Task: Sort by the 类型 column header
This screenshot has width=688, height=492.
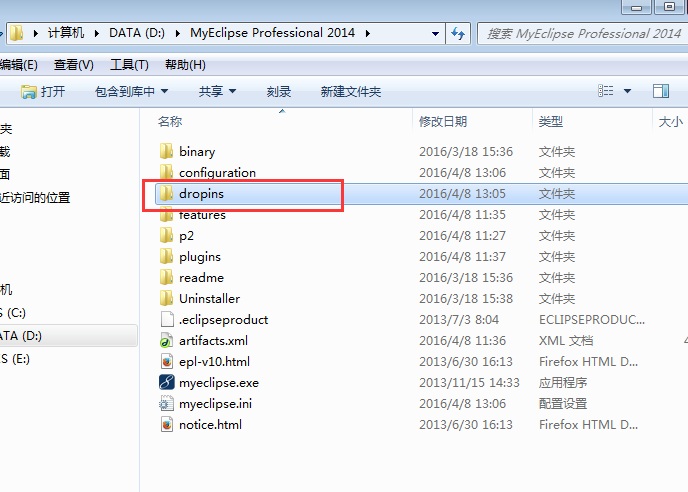Action: coord(551,121)
